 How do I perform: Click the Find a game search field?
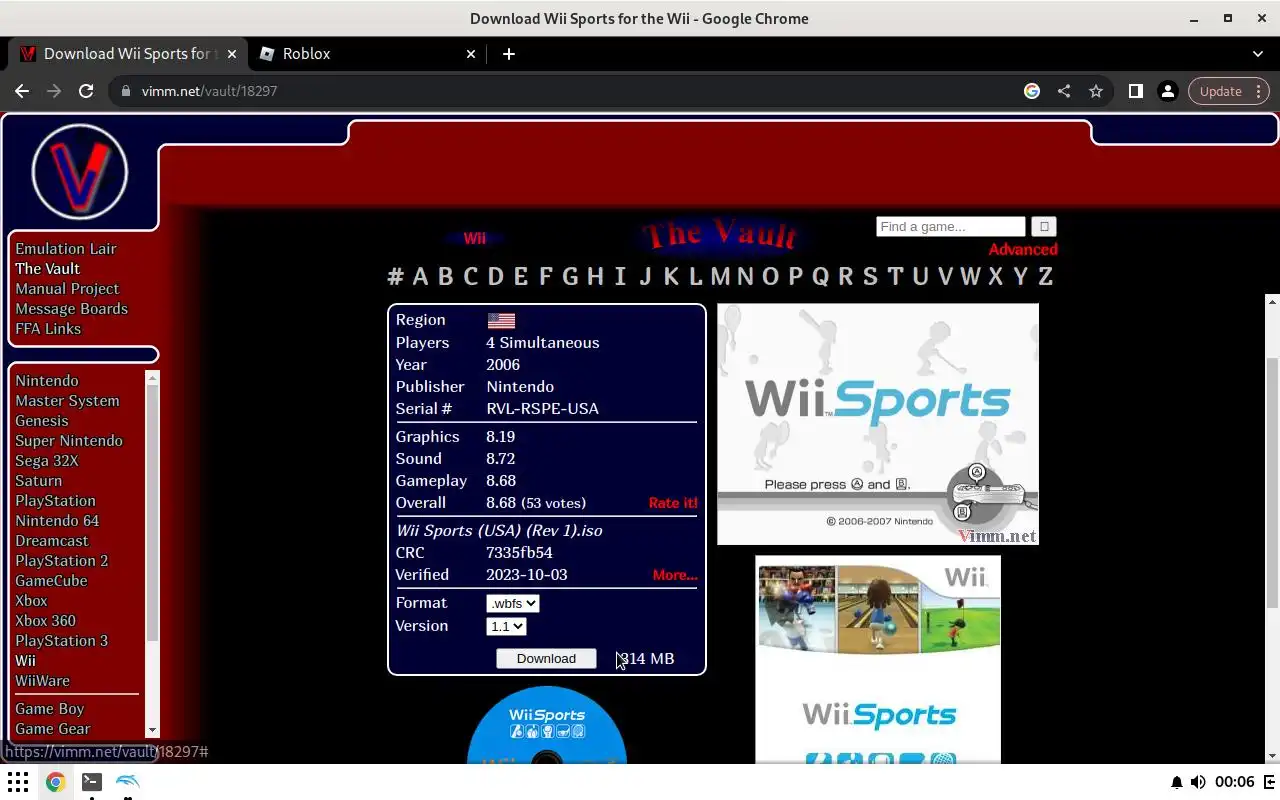950,227
